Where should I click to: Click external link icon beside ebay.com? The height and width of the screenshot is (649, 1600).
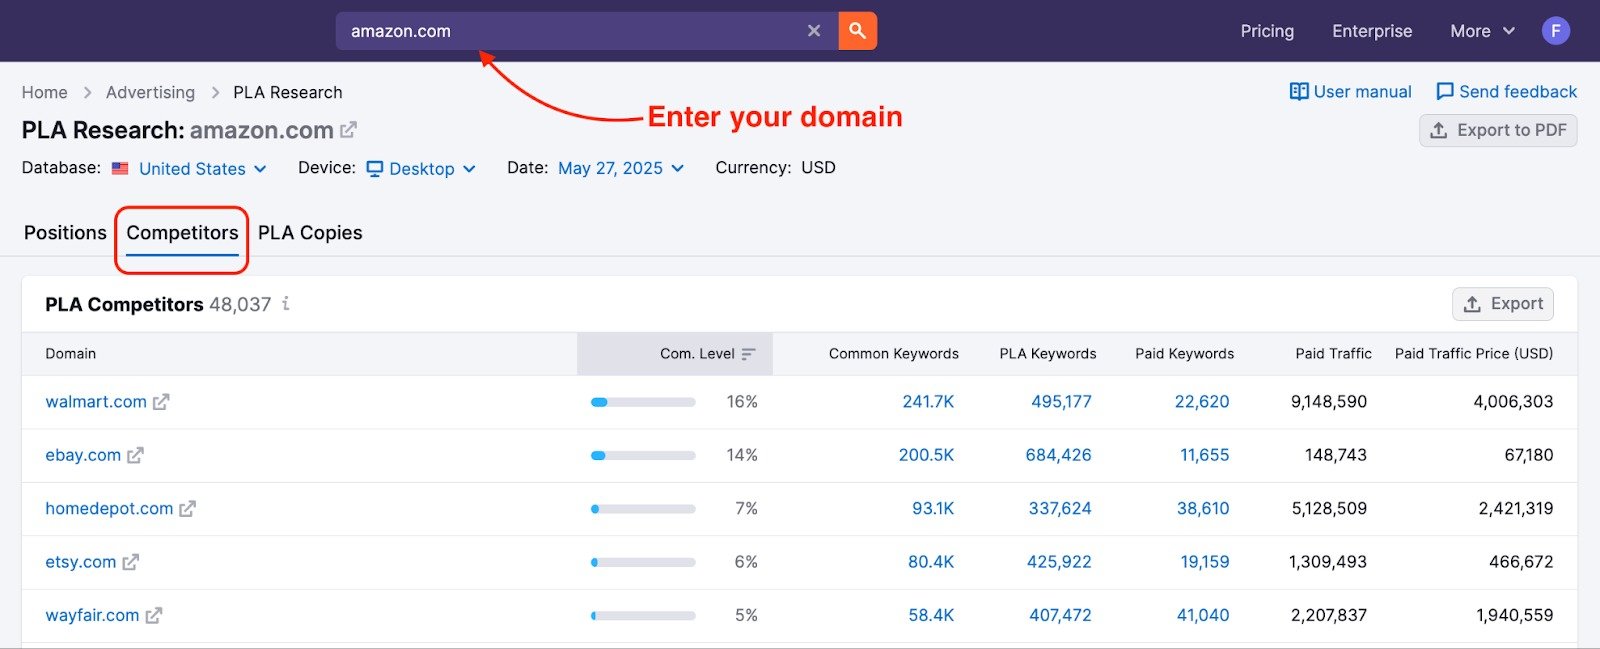click(135, 455)
